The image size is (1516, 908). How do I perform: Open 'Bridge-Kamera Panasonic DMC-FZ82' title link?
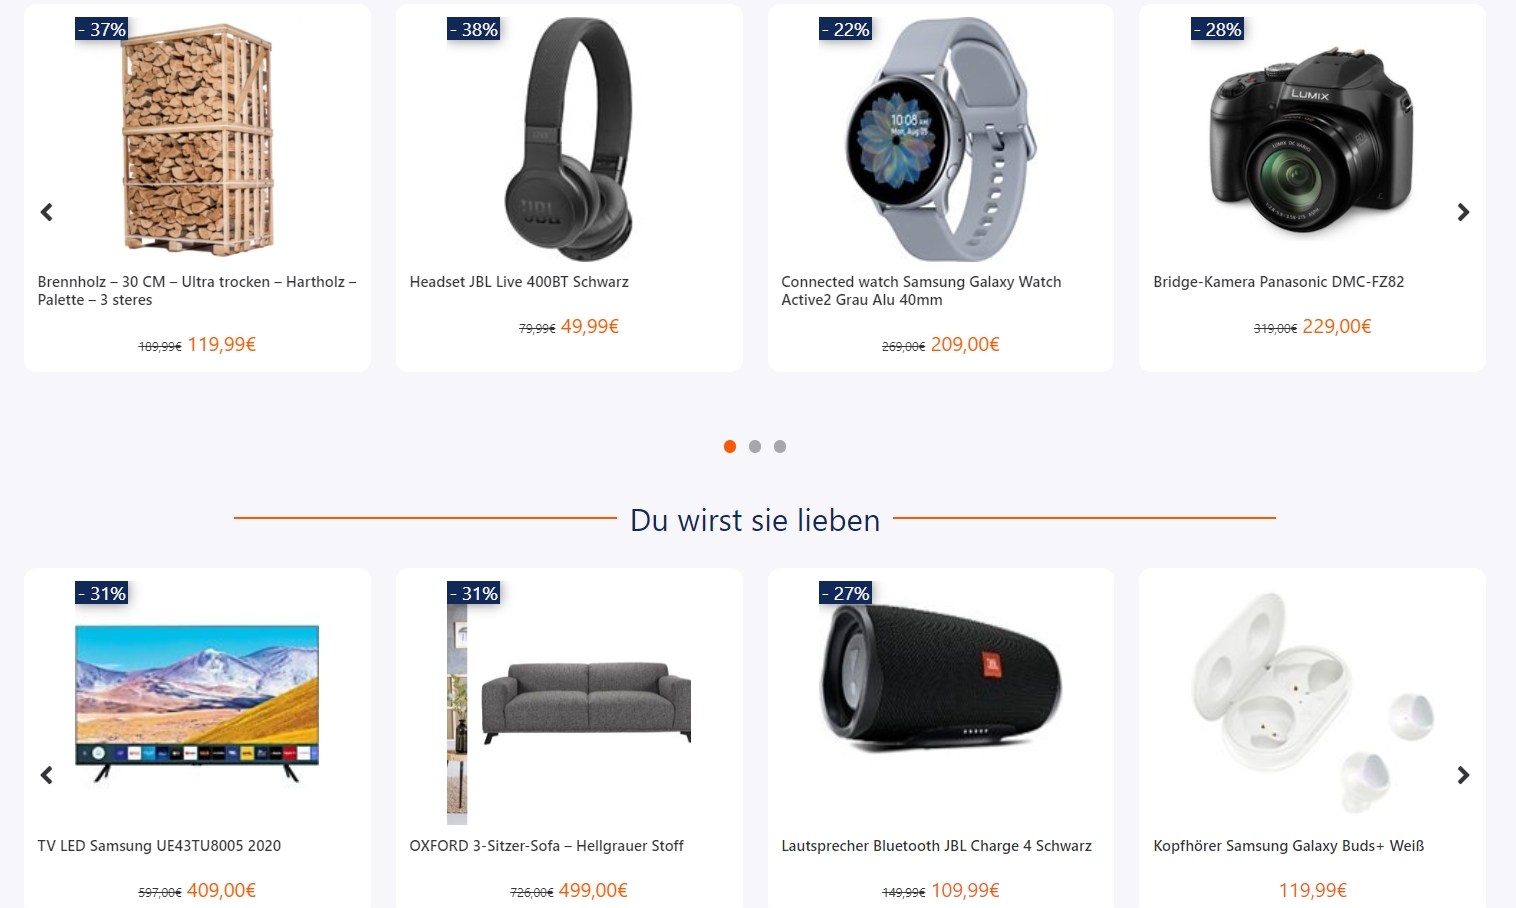coord(1278,282)
